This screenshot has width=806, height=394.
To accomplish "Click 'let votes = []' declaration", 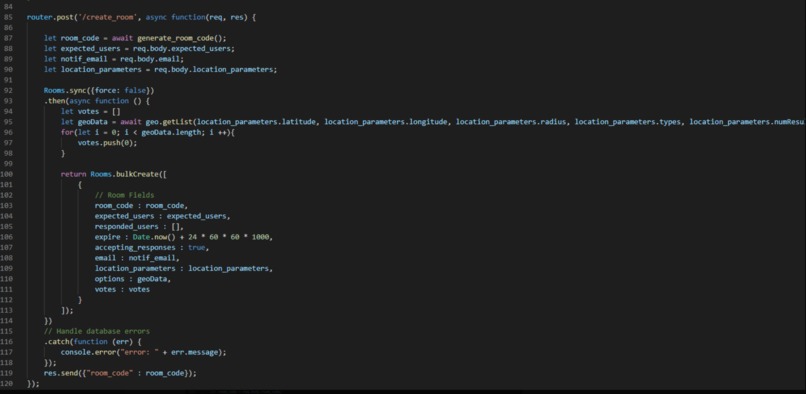I will 90,112.
